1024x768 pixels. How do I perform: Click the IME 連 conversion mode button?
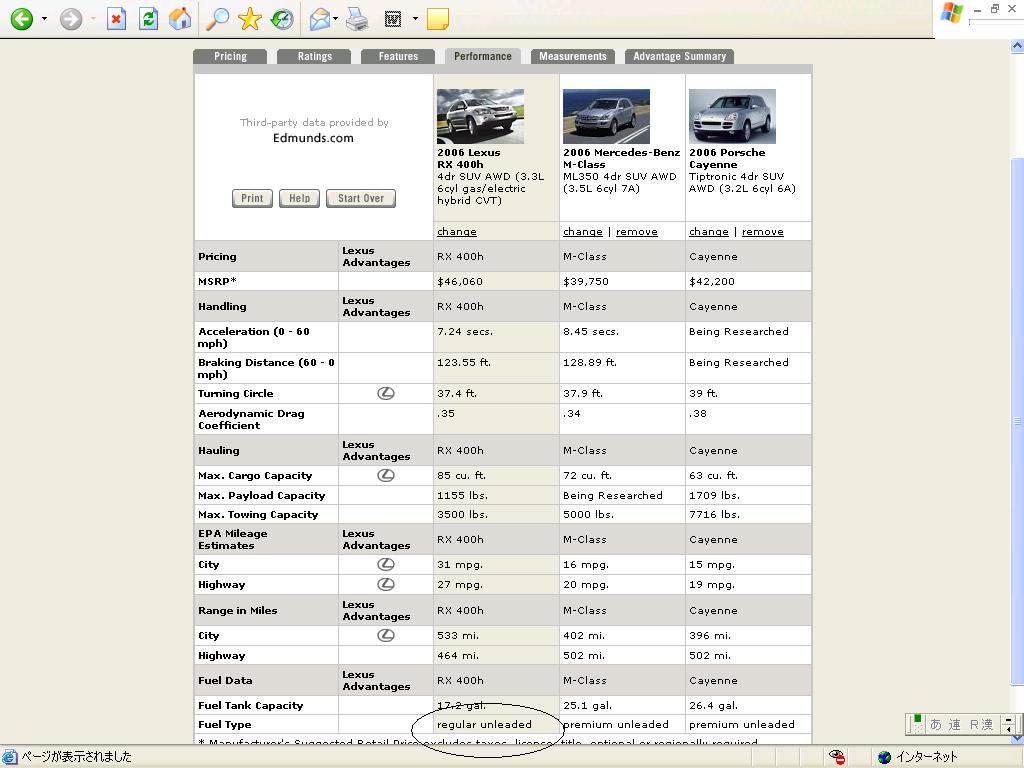point(955,724)
